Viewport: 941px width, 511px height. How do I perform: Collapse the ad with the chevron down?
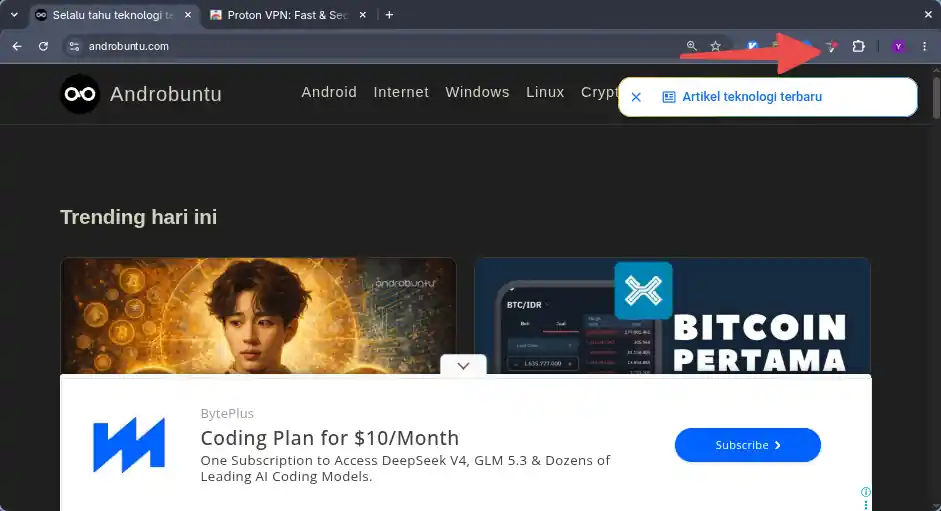pyautogui.click(x=463, y=366)
